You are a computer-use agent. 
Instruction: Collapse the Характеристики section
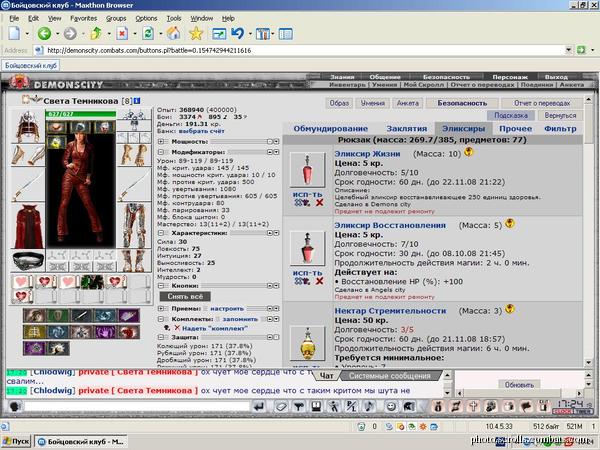click(x=161, y=233)
